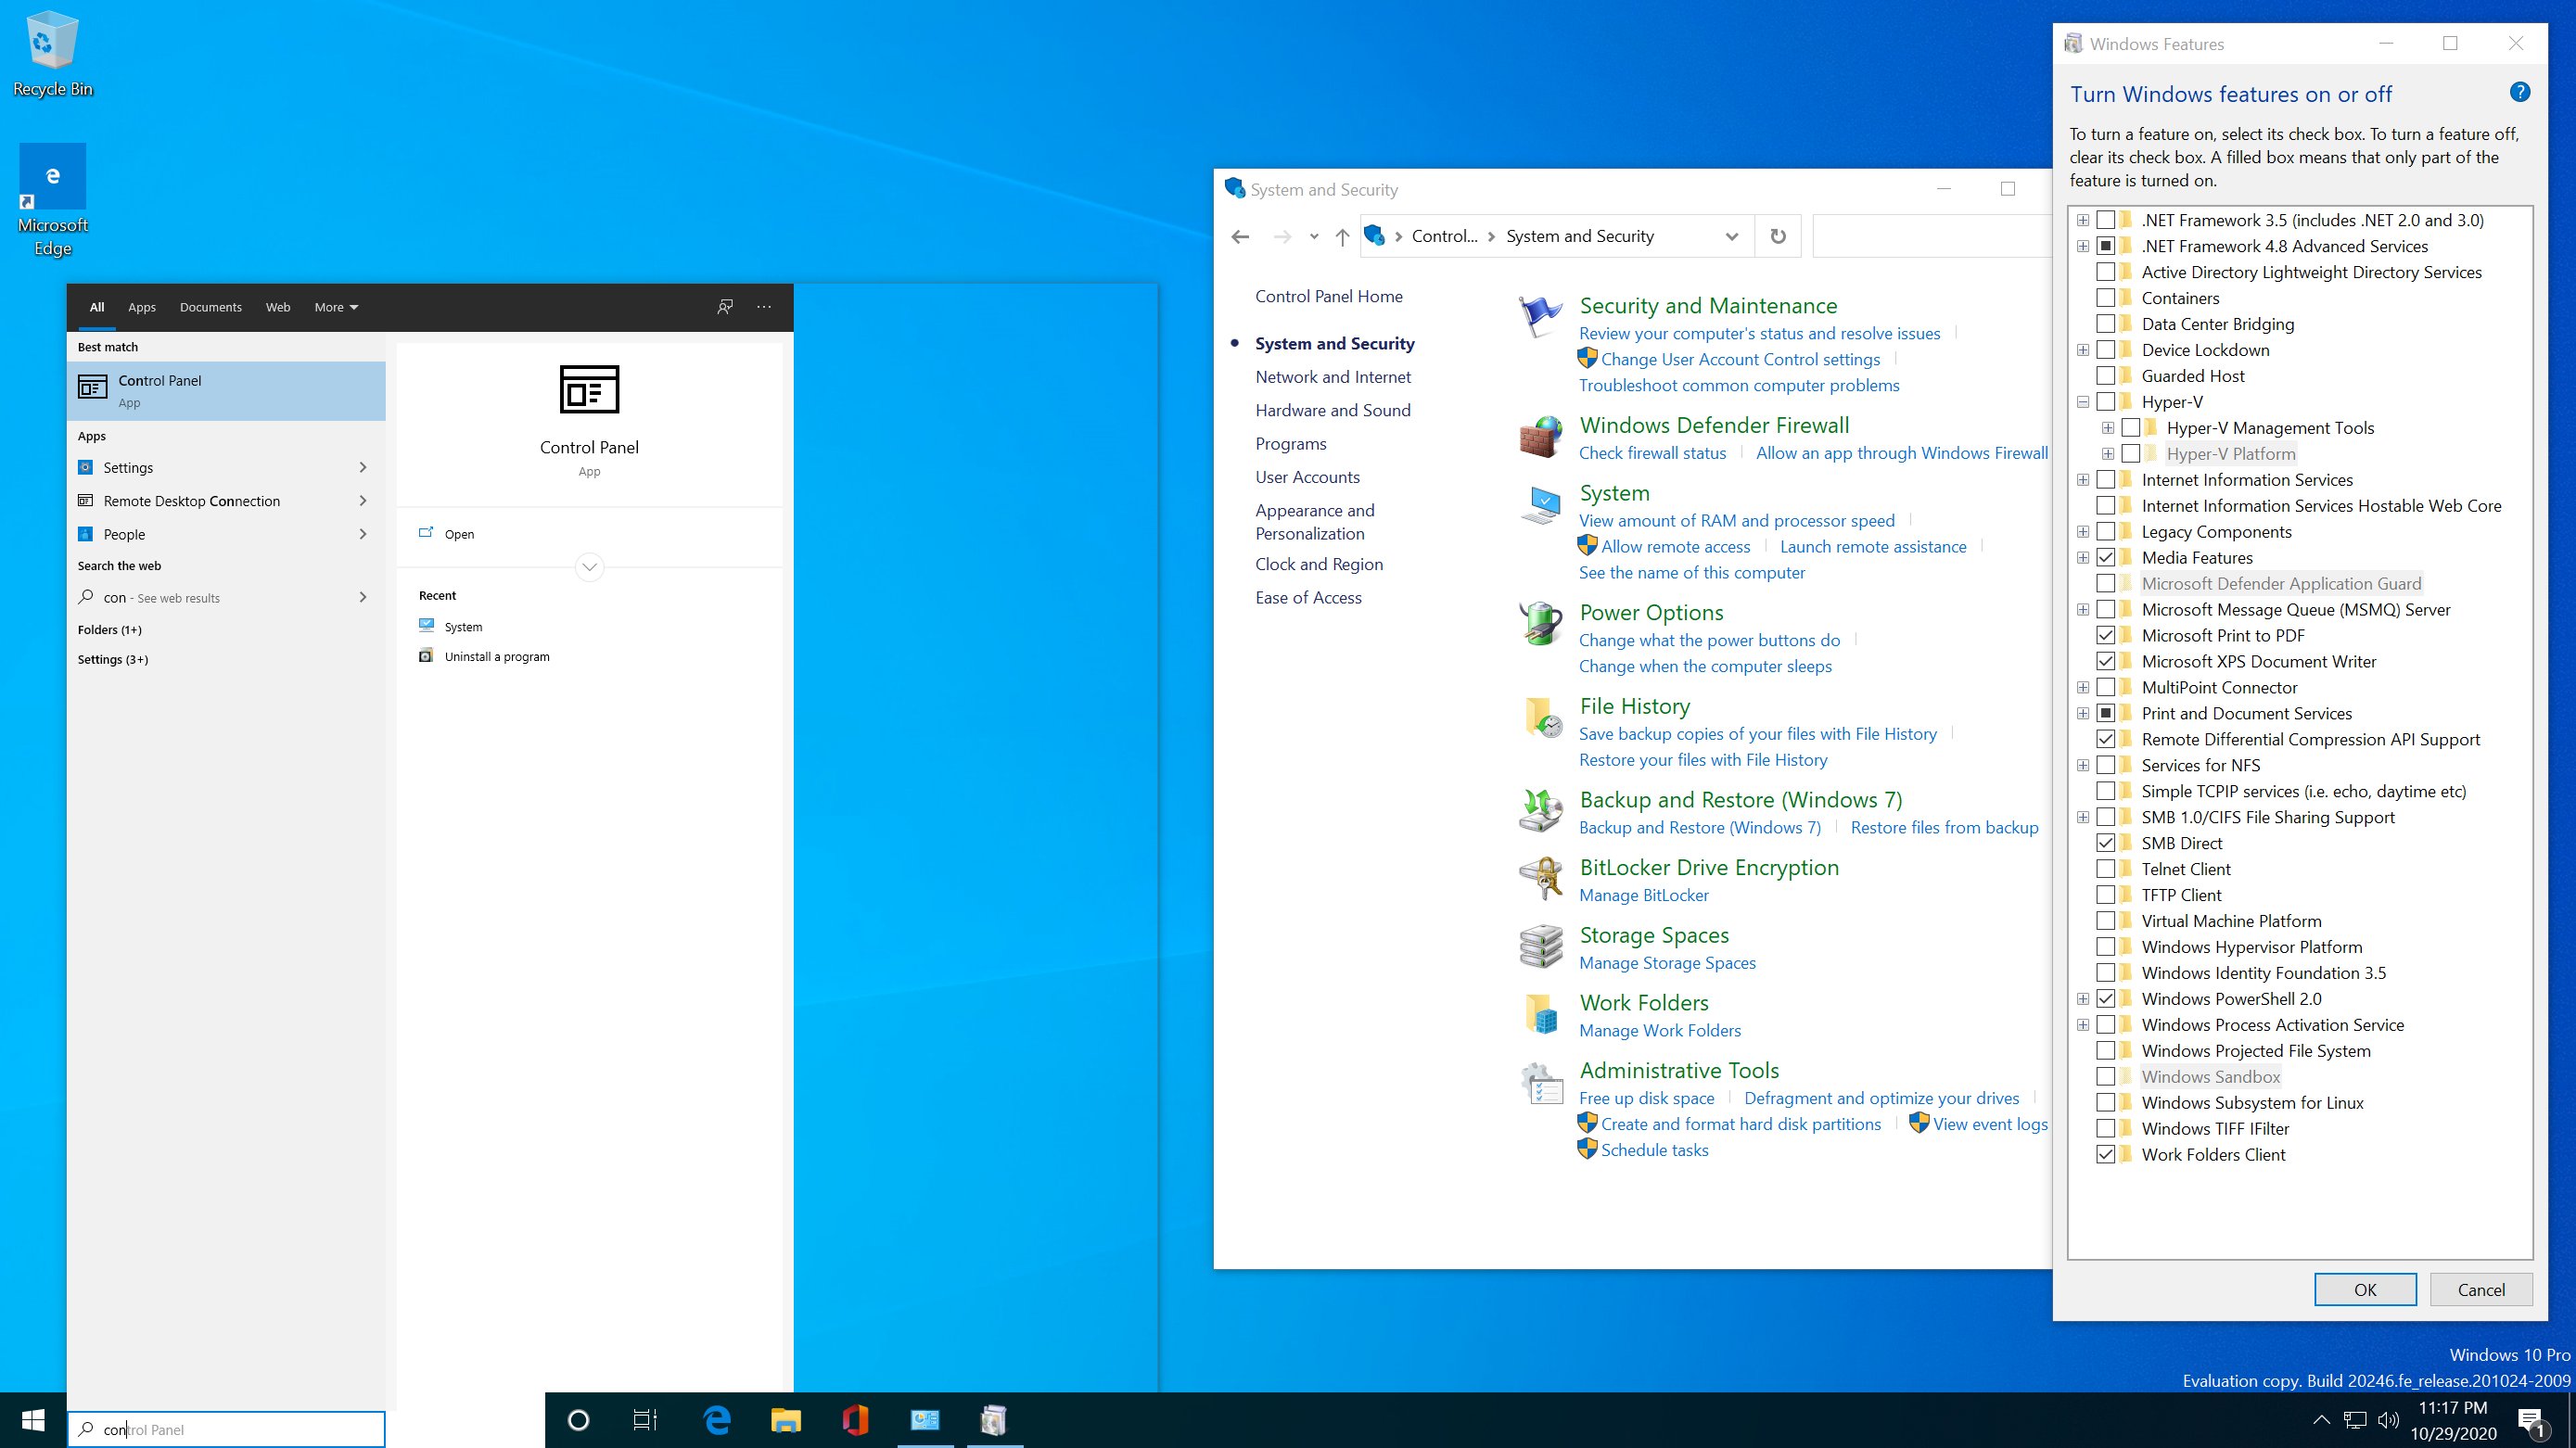Viewport: 2576px width, 1448px height.
Task: Collapse the Hyper-V tree node
Action: 2083,402
